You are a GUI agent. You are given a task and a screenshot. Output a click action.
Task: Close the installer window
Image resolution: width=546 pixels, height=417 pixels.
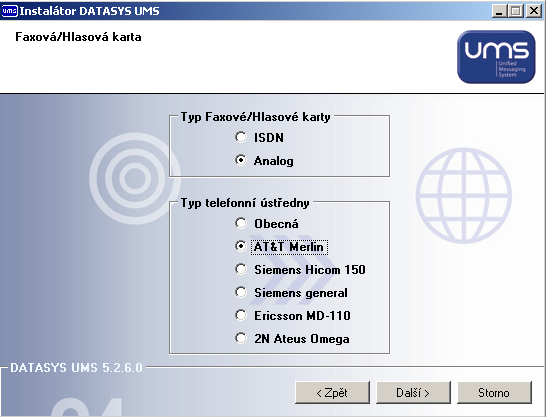point(534,11)
